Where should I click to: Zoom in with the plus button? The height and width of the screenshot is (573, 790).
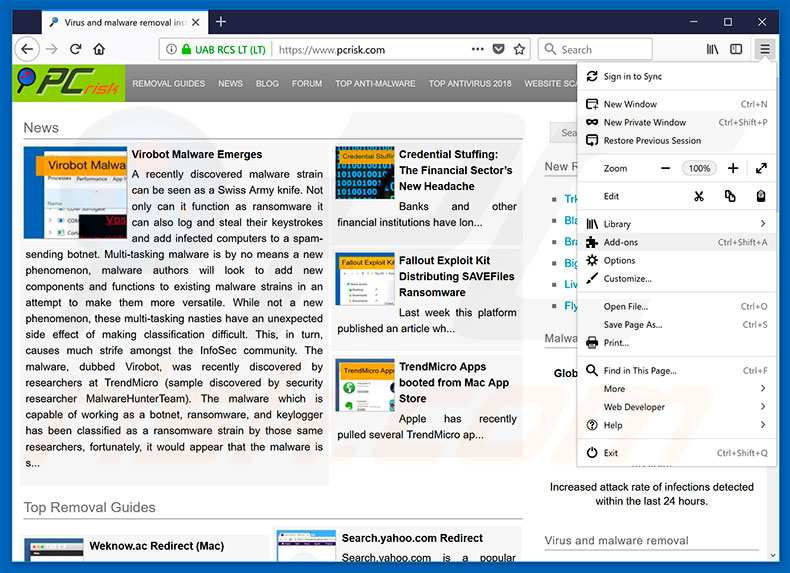[733, 168]
